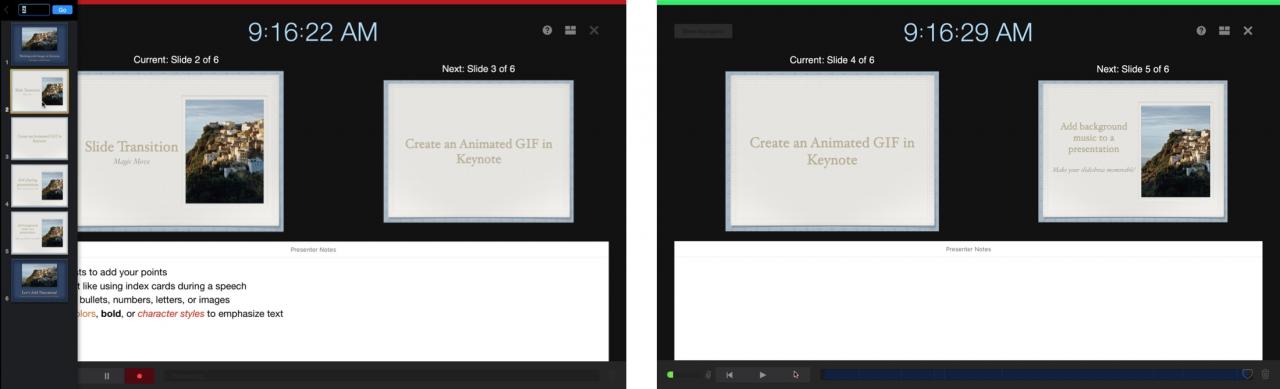Screen dimensions: 1280x389
Task: Close the right recording window via X
Action: 1248,31
